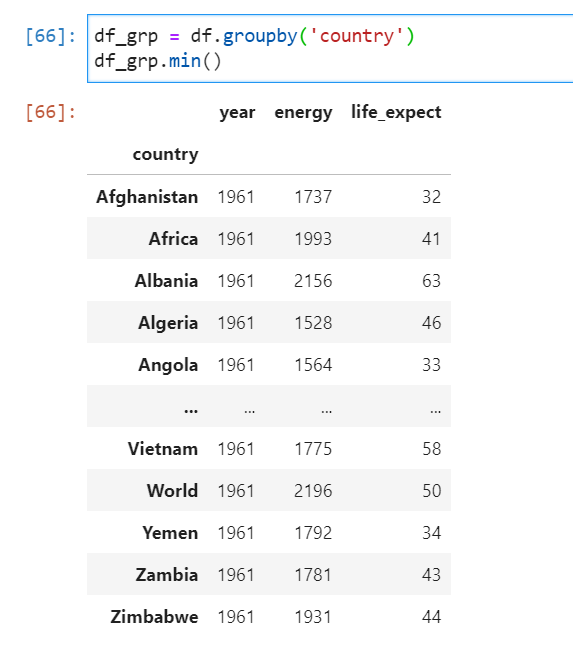Select the Vietnam row label
The height and width of the screenshot is (655, 573).
(x=163, y=449)
